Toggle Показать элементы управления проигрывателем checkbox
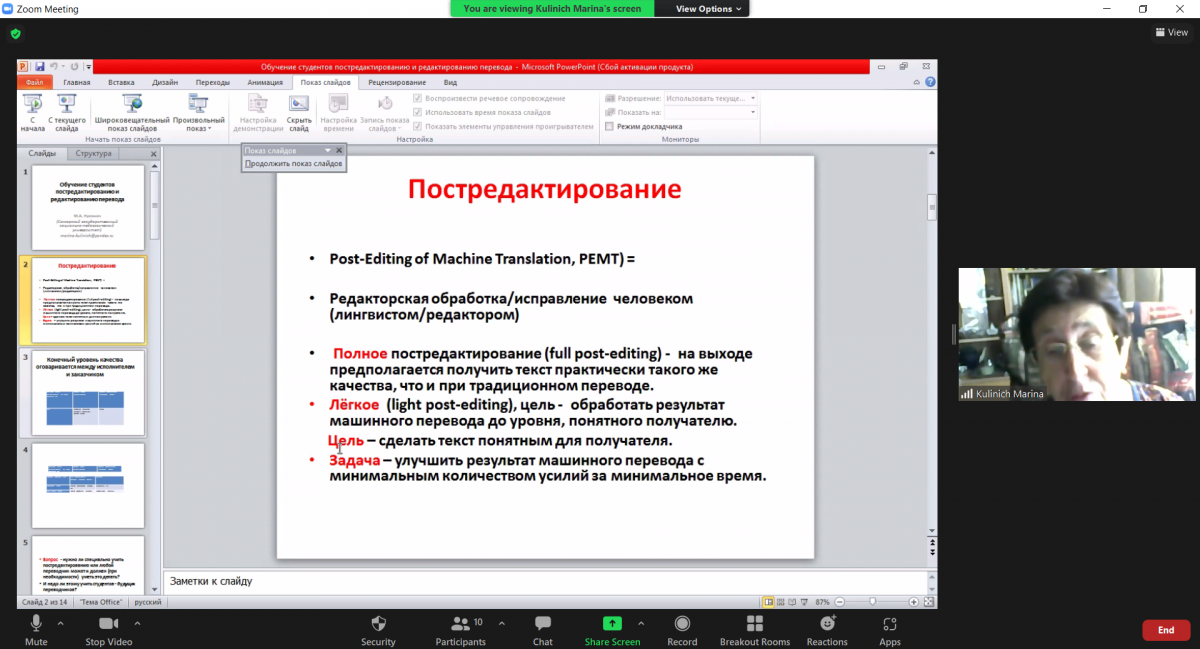 coord(417,127)
